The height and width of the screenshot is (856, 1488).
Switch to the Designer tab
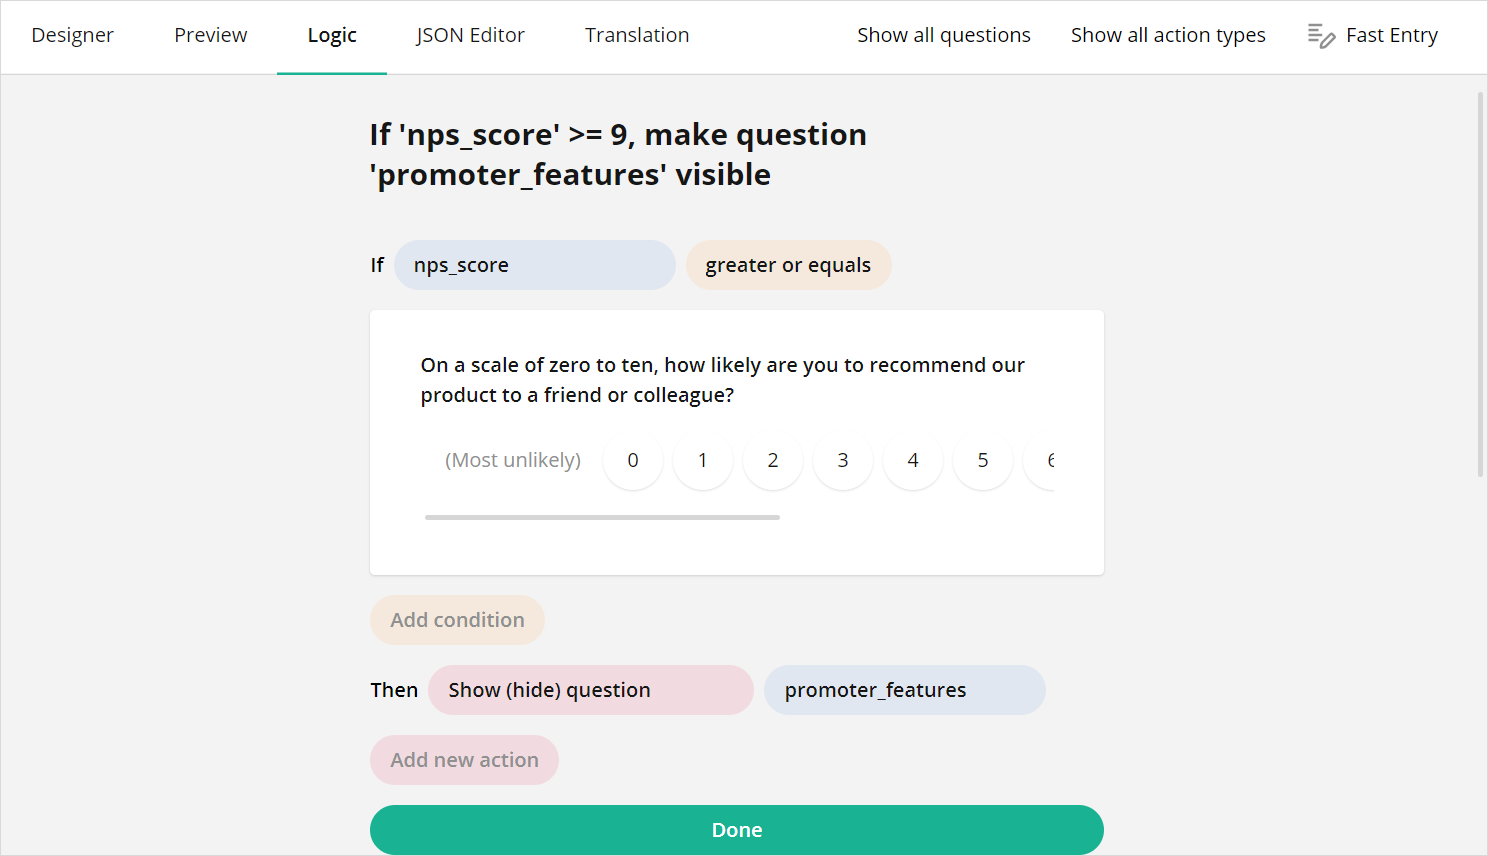(72, 35)
